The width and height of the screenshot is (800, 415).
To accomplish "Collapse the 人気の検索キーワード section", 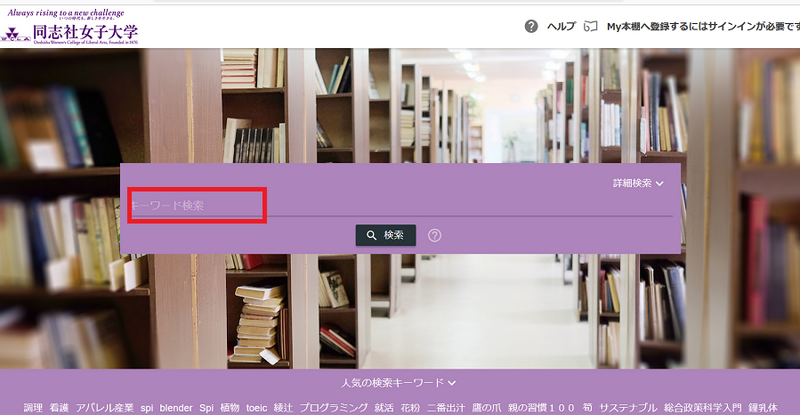I will point(398,382).
